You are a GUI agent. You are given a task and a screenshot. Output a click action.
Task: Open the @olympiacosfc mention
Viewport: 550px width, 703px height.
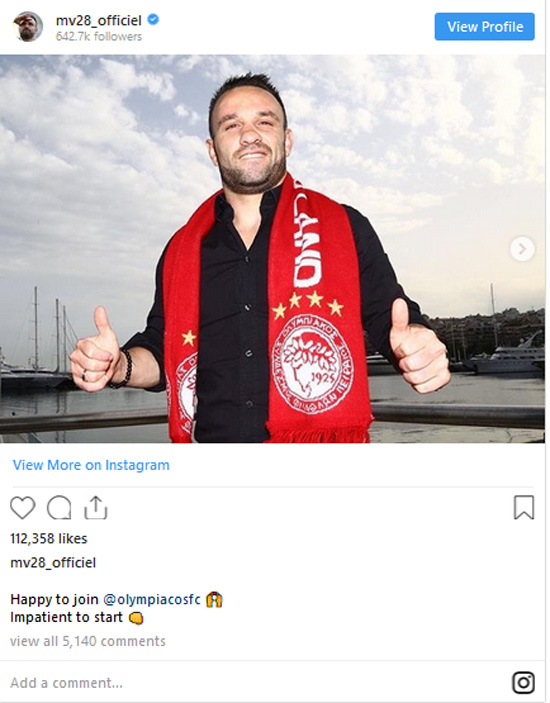[152, 599]
